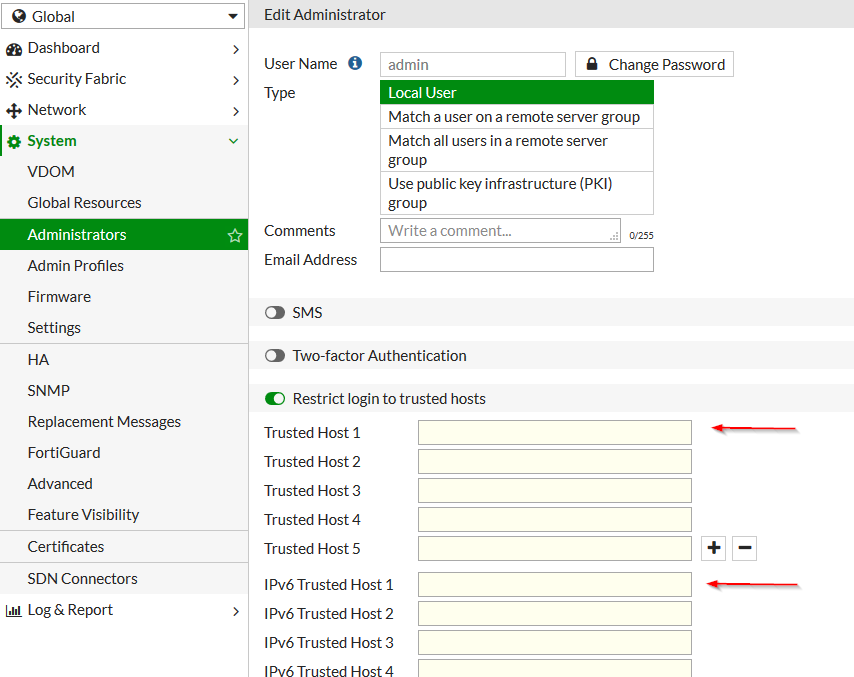Viewport: 854px width, 677px height.
Task: Click the star icon beside Administrators
Action: (x=234, y=234)
